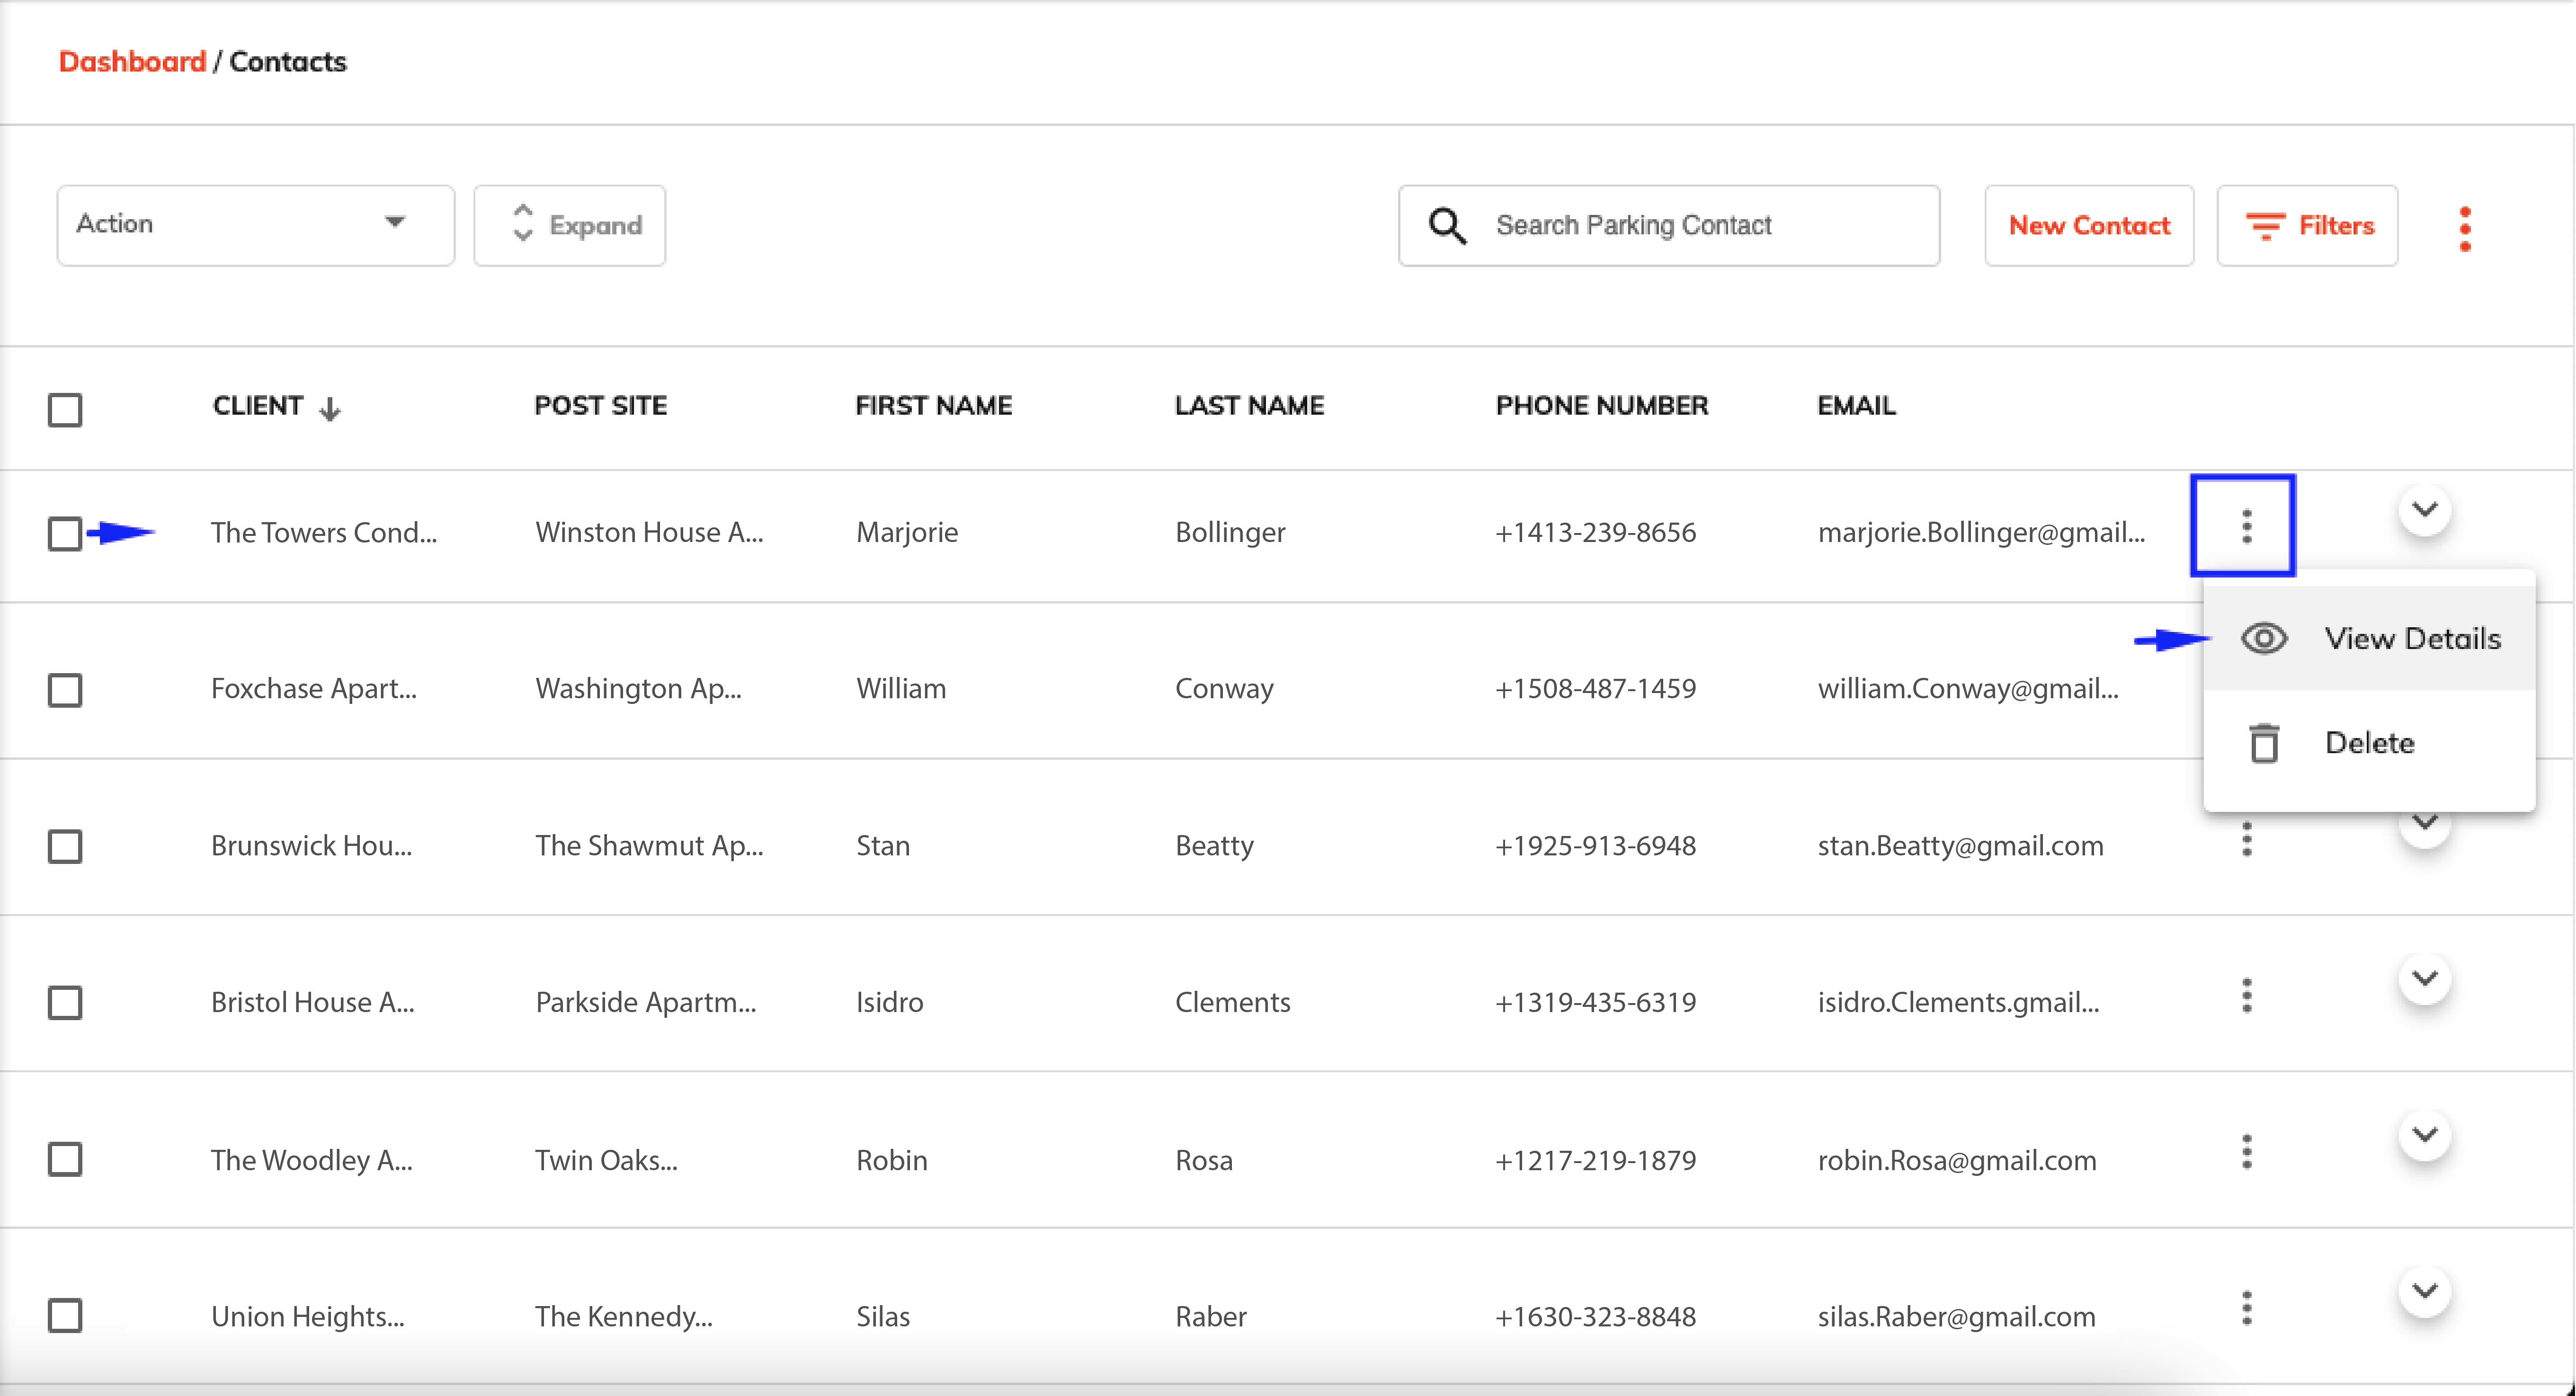Click the post site cell Winston House A...
The image size is (2576, 1396).
649,532
